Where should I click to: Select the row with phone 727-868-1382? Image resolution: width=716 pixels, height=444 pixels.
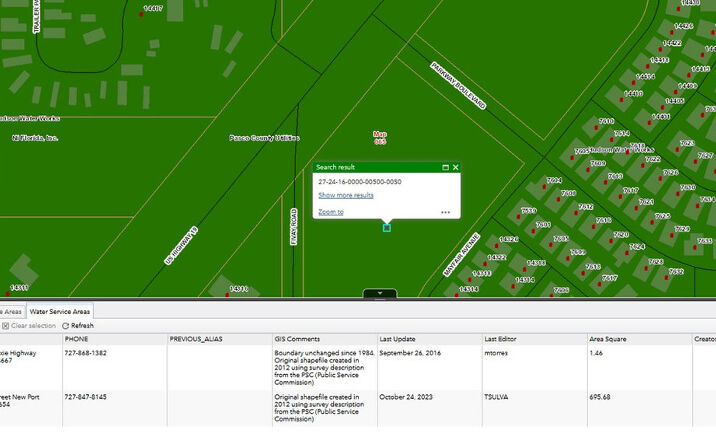[86, 353]
